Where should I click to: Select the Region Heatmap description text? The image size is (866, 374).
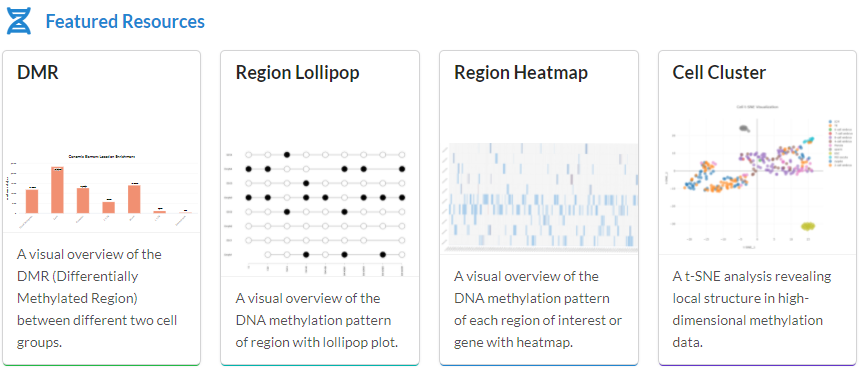pyautogui.click(x=538, y=309)
